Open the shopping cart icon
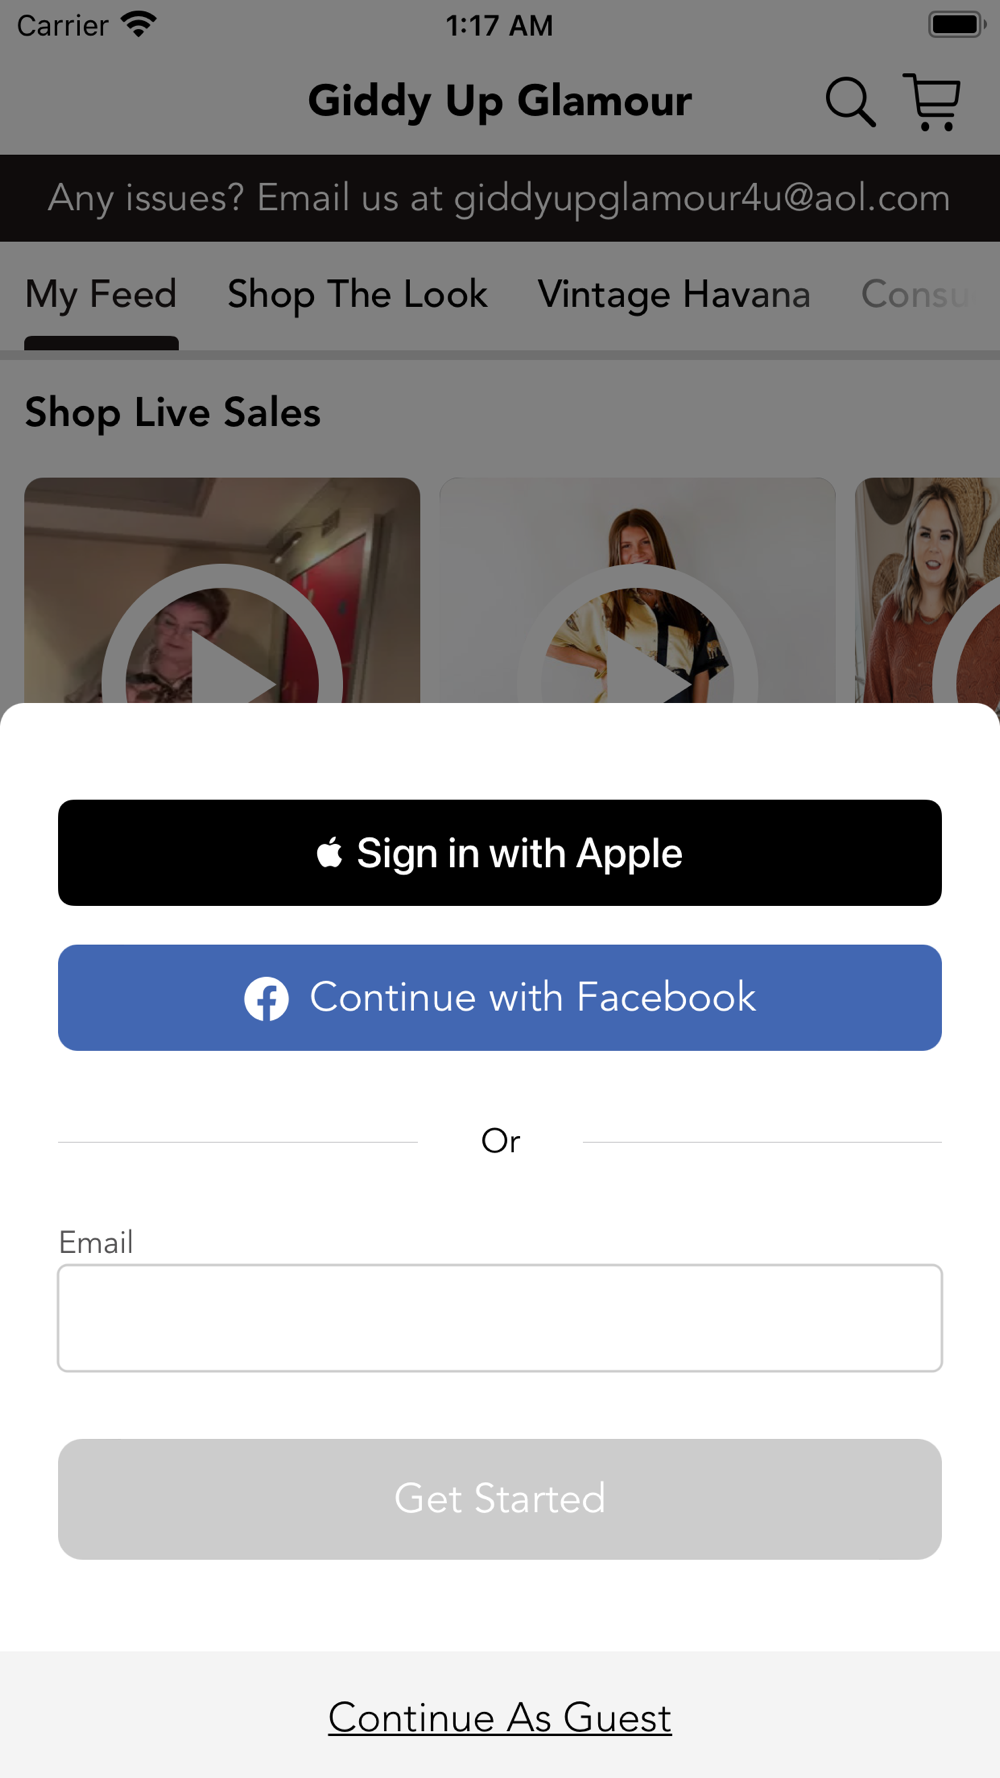This screenshot has height=1778, width=1000. point(932,101)
